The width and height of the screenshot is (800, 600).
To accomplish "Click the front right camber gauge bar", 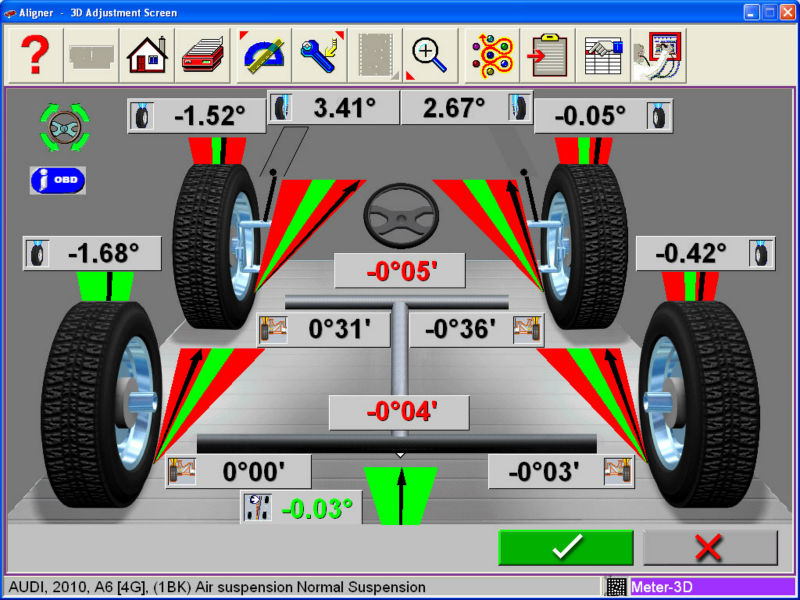I will coord(585,150).
